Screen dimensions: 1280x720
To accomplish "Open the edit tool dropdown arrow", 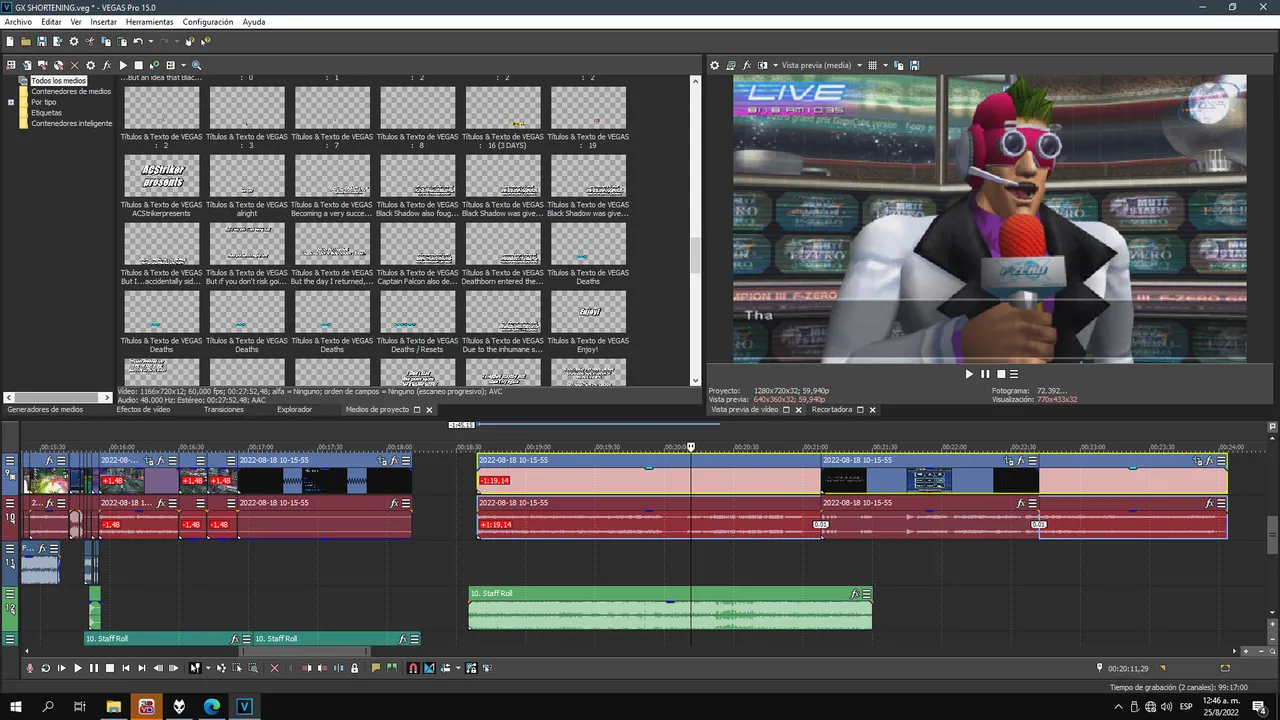I will click(x=208, y=668).
